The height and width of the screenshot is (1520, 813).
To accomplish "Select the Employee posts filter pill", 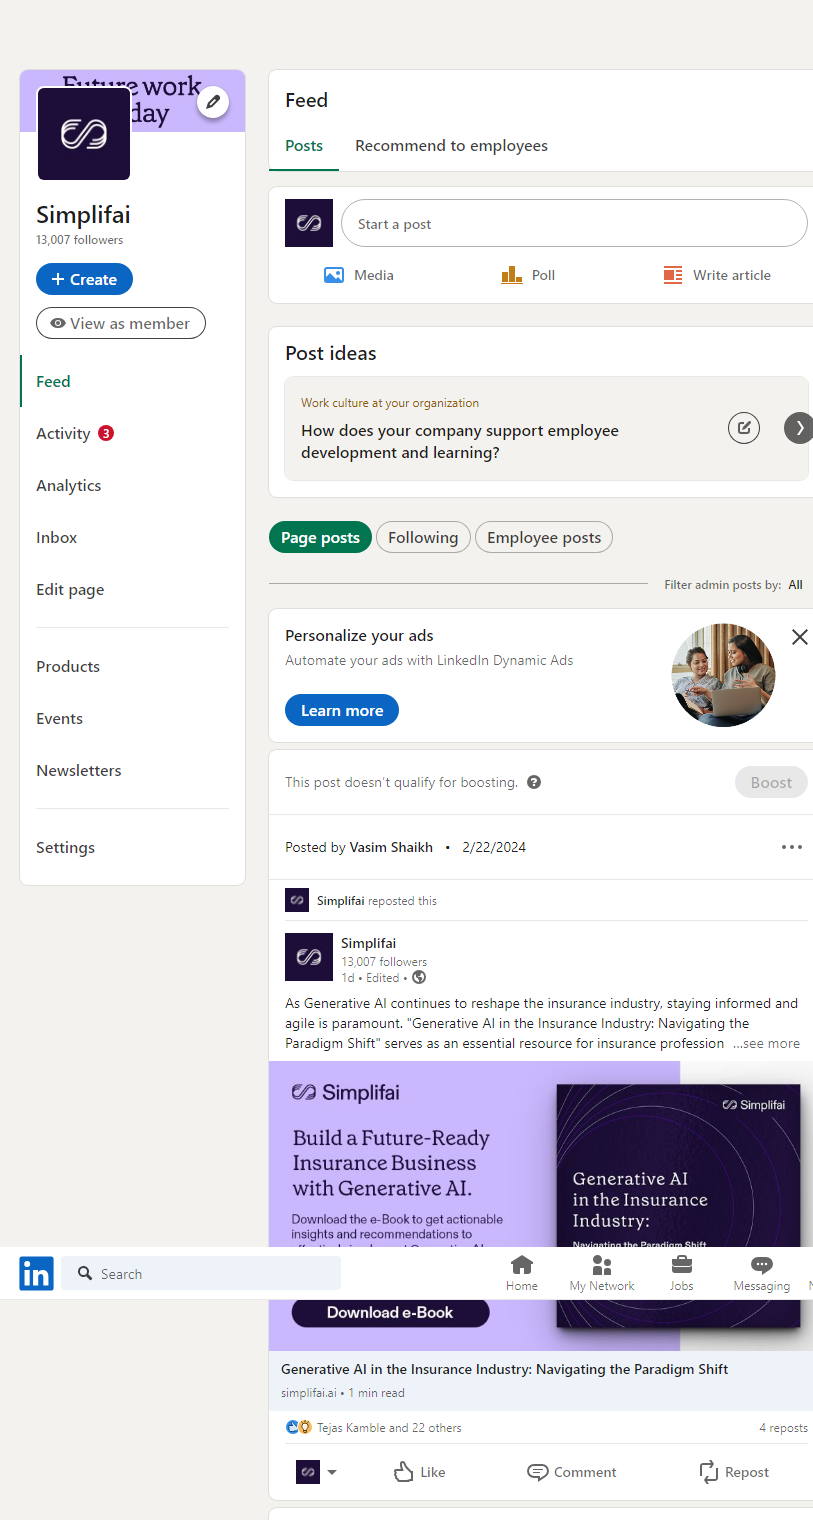I will click(x=544, y=537).
